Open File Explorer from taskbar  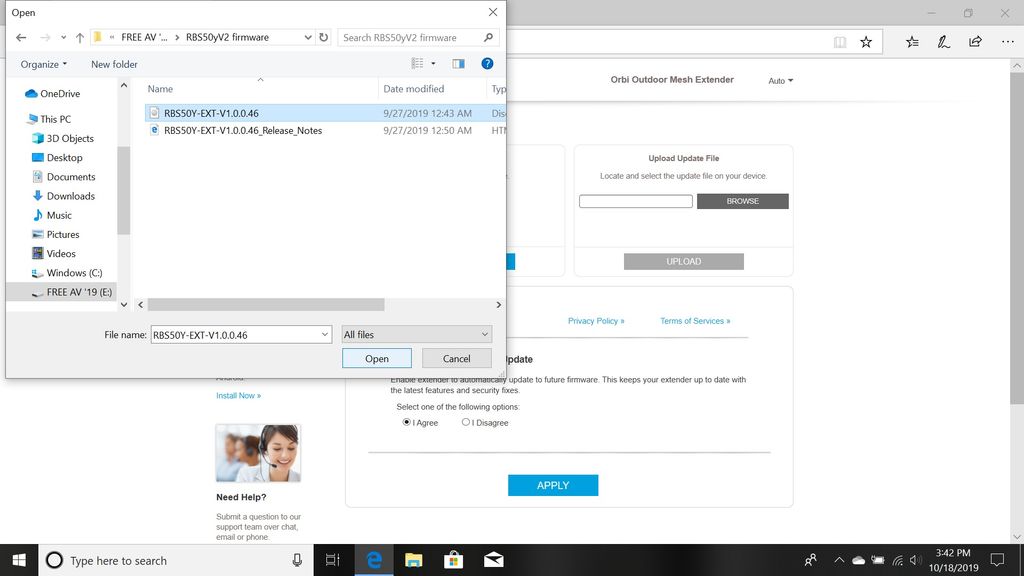[x=413, y=560]
